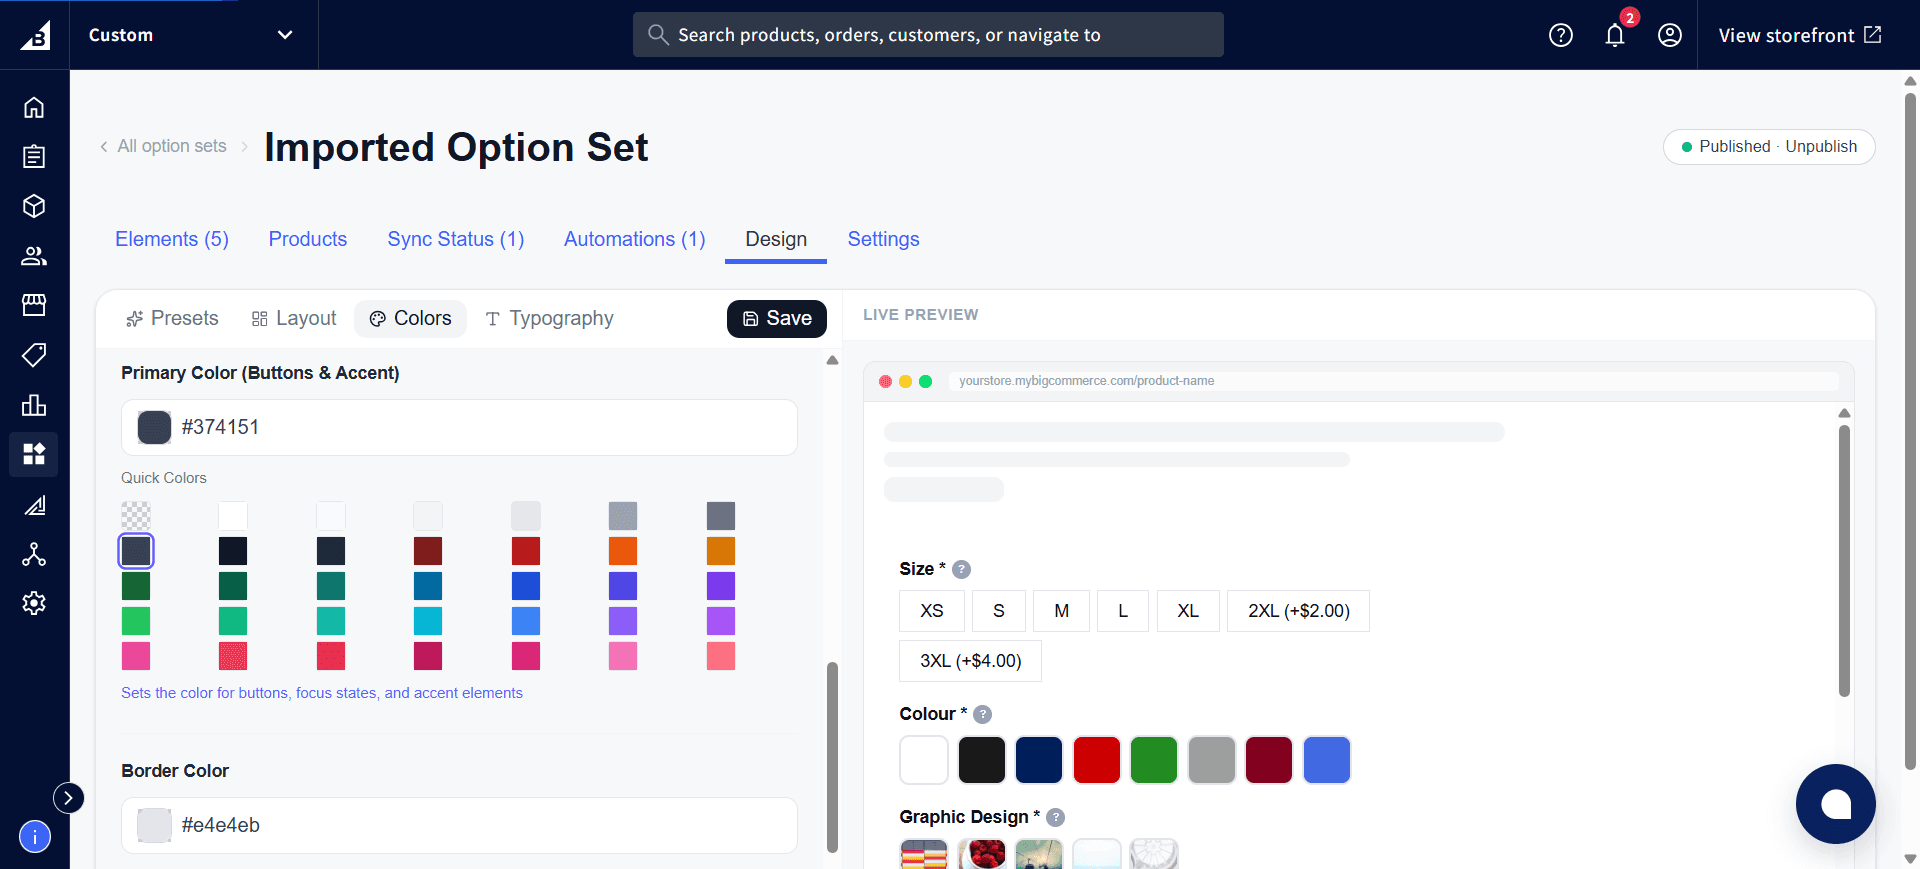The image size is (1920, 869).
Task: Open the Elements (5) tab
Action: pos(172,239)
